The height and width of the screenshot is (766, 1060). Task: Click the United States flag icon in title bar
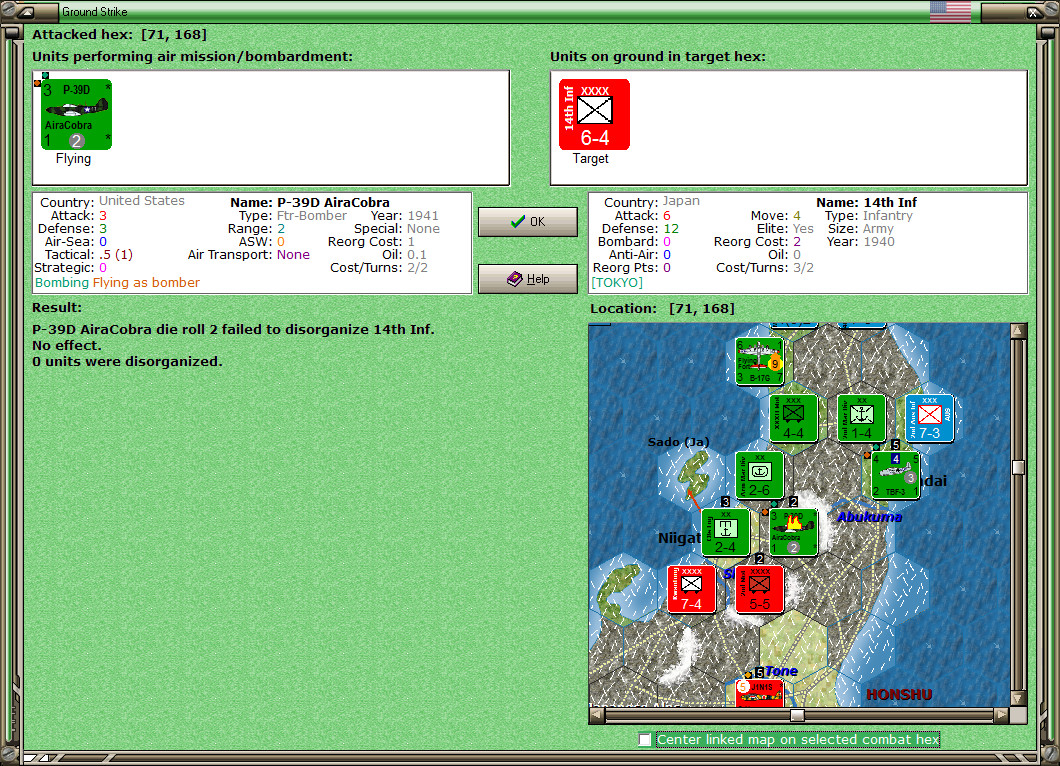point(950,11)
